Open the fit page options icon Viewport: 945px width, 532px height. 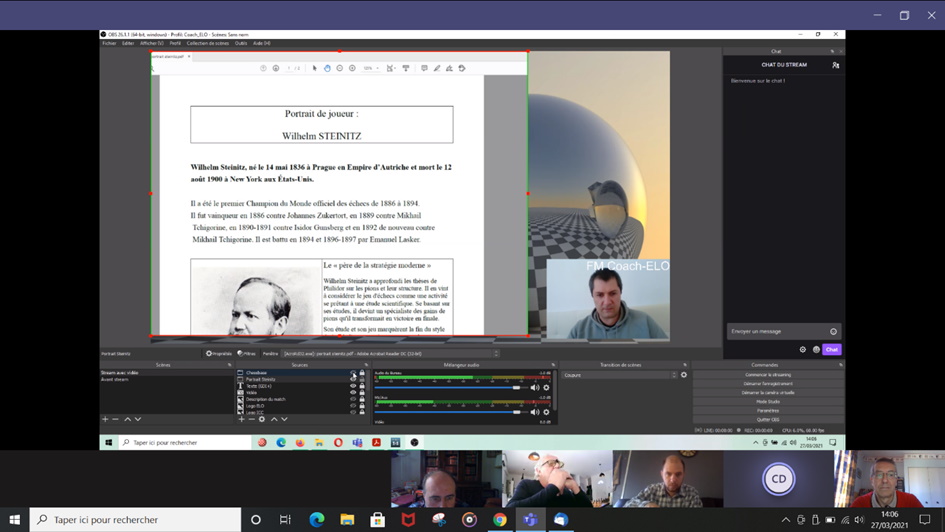point(391,69)
